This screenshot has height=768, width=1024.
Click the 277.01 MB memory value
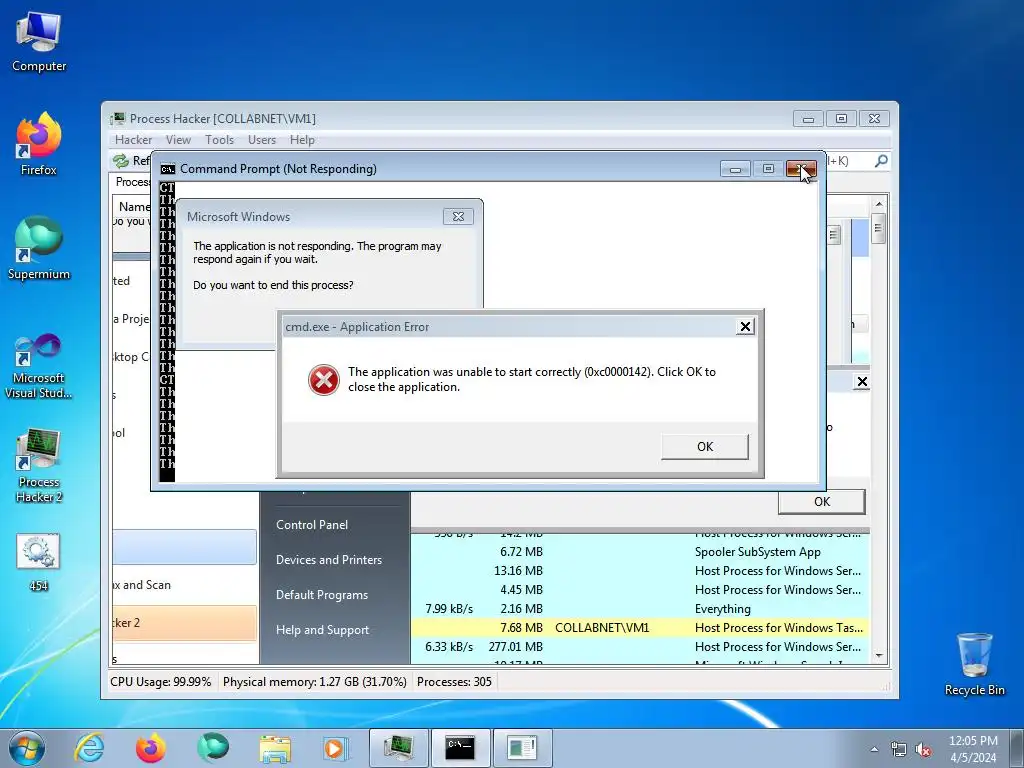click(516, 647)
